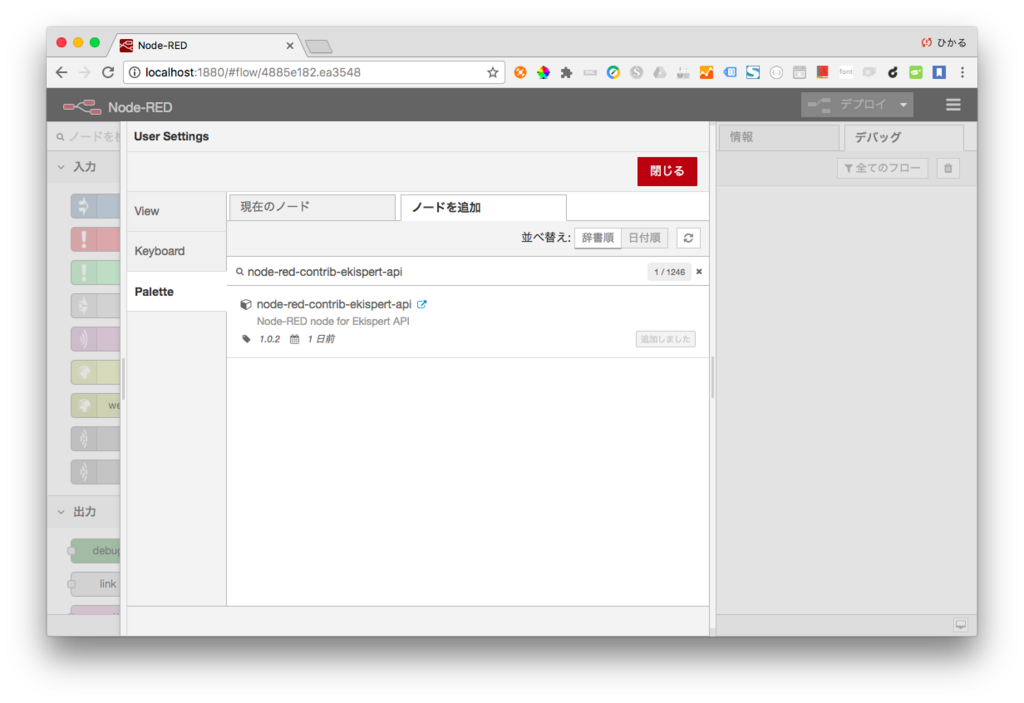
Task: Click the Node-RED logo in the header
Action: click(x=118, y=107)
